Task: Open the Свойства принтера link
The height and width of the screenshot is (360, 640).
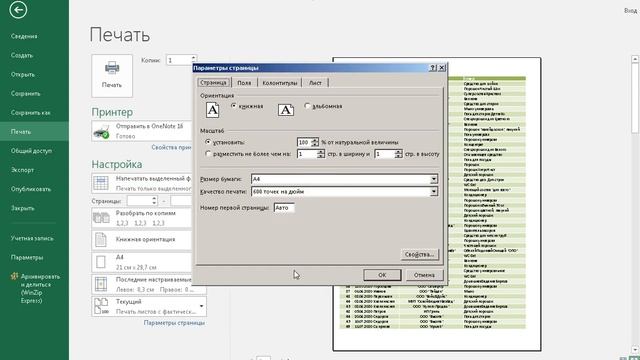Action: (x=171, y=147)
